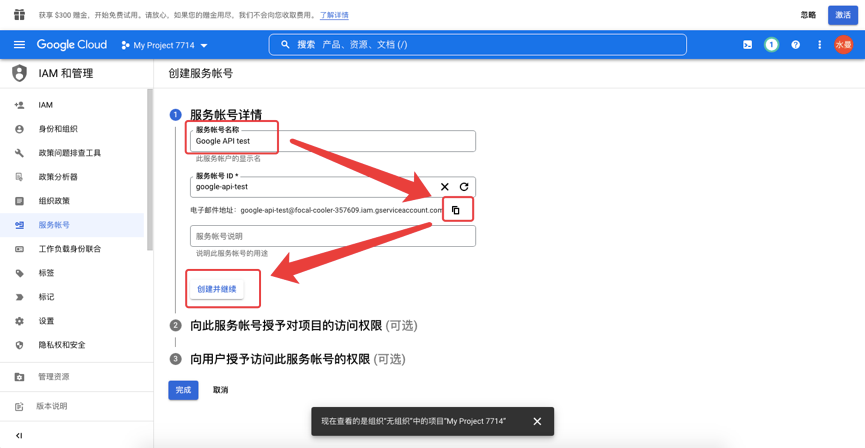Click the IAM 和管理 shield icon
This screenshot has height=448, width=865.
click(x=19, y=73)
